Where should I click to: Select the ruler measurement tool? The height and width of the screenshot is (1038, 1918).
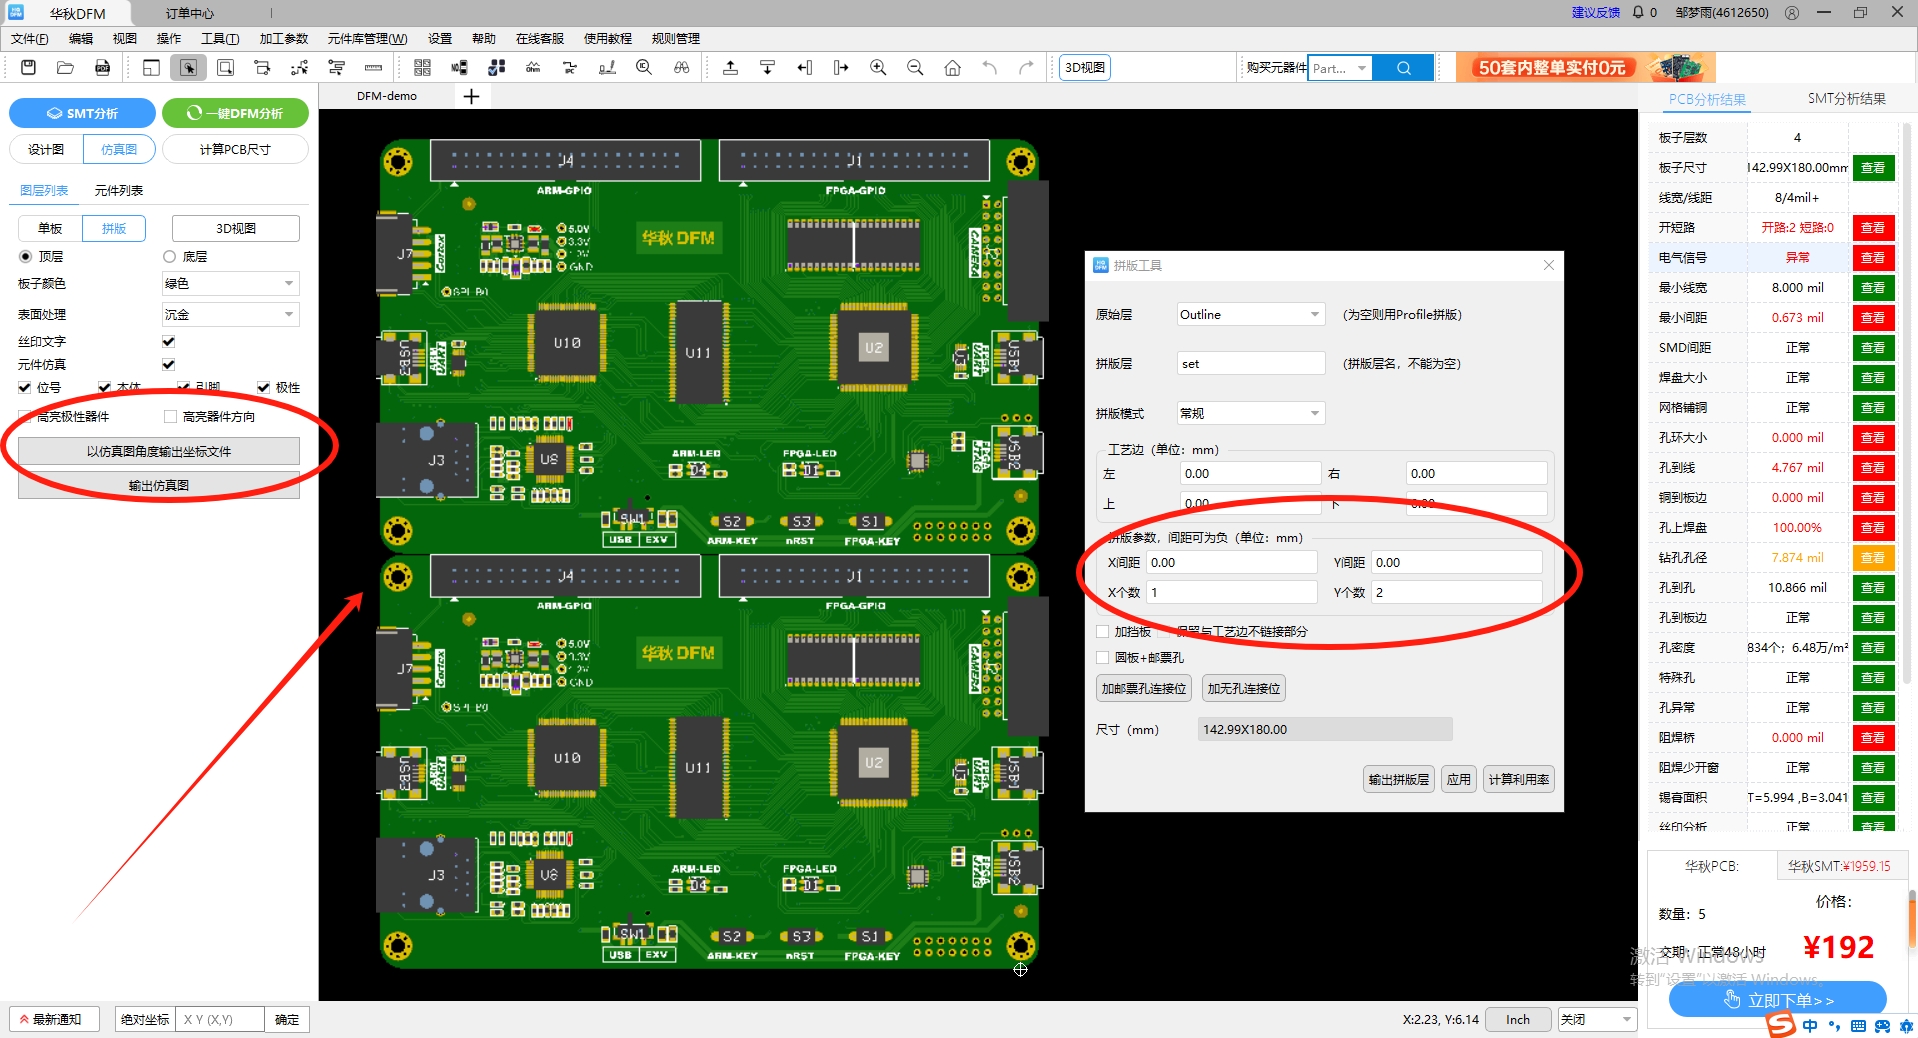(x=373, y=68)
